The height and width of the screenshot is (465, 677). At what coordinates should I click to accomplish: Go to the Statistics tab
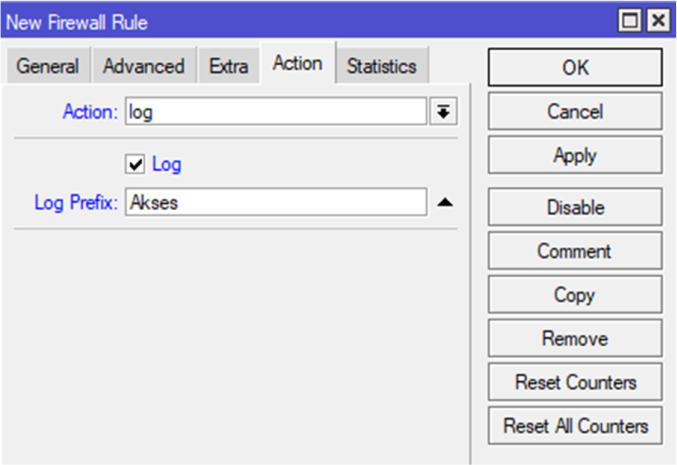point(381,67)
